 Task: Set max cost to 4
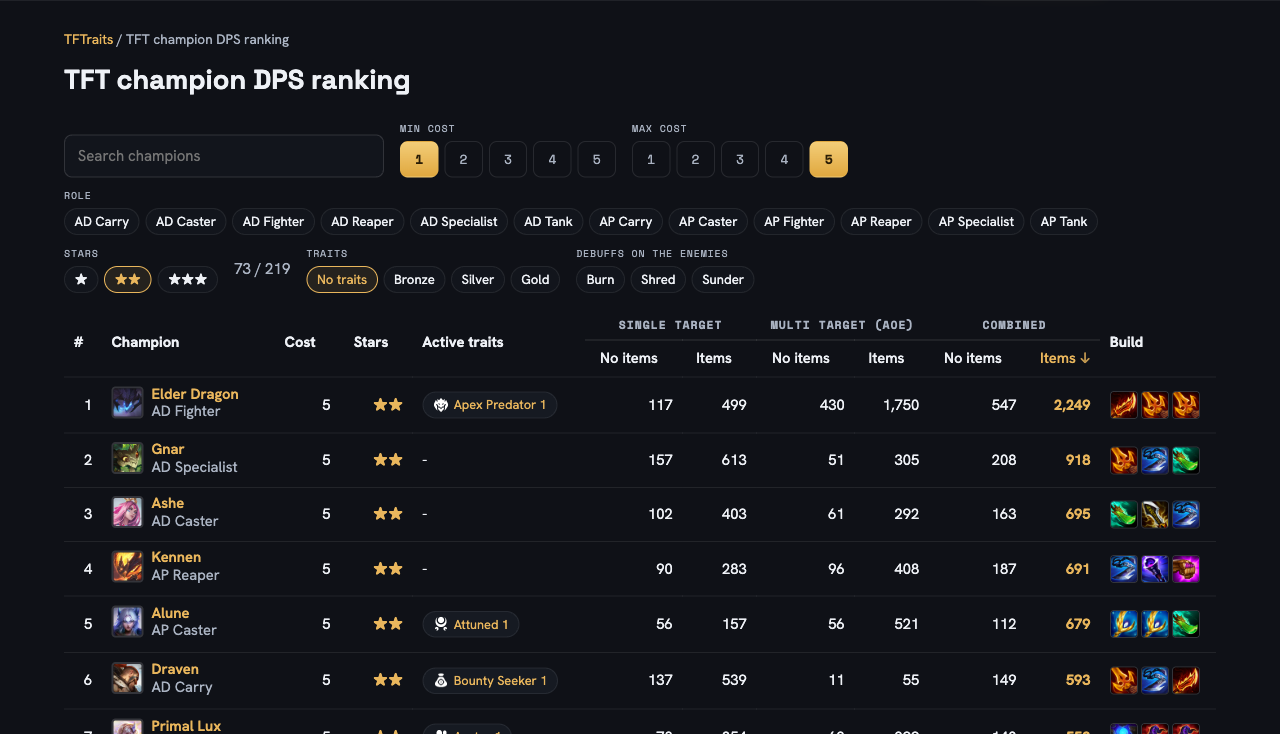coord(784,159)
